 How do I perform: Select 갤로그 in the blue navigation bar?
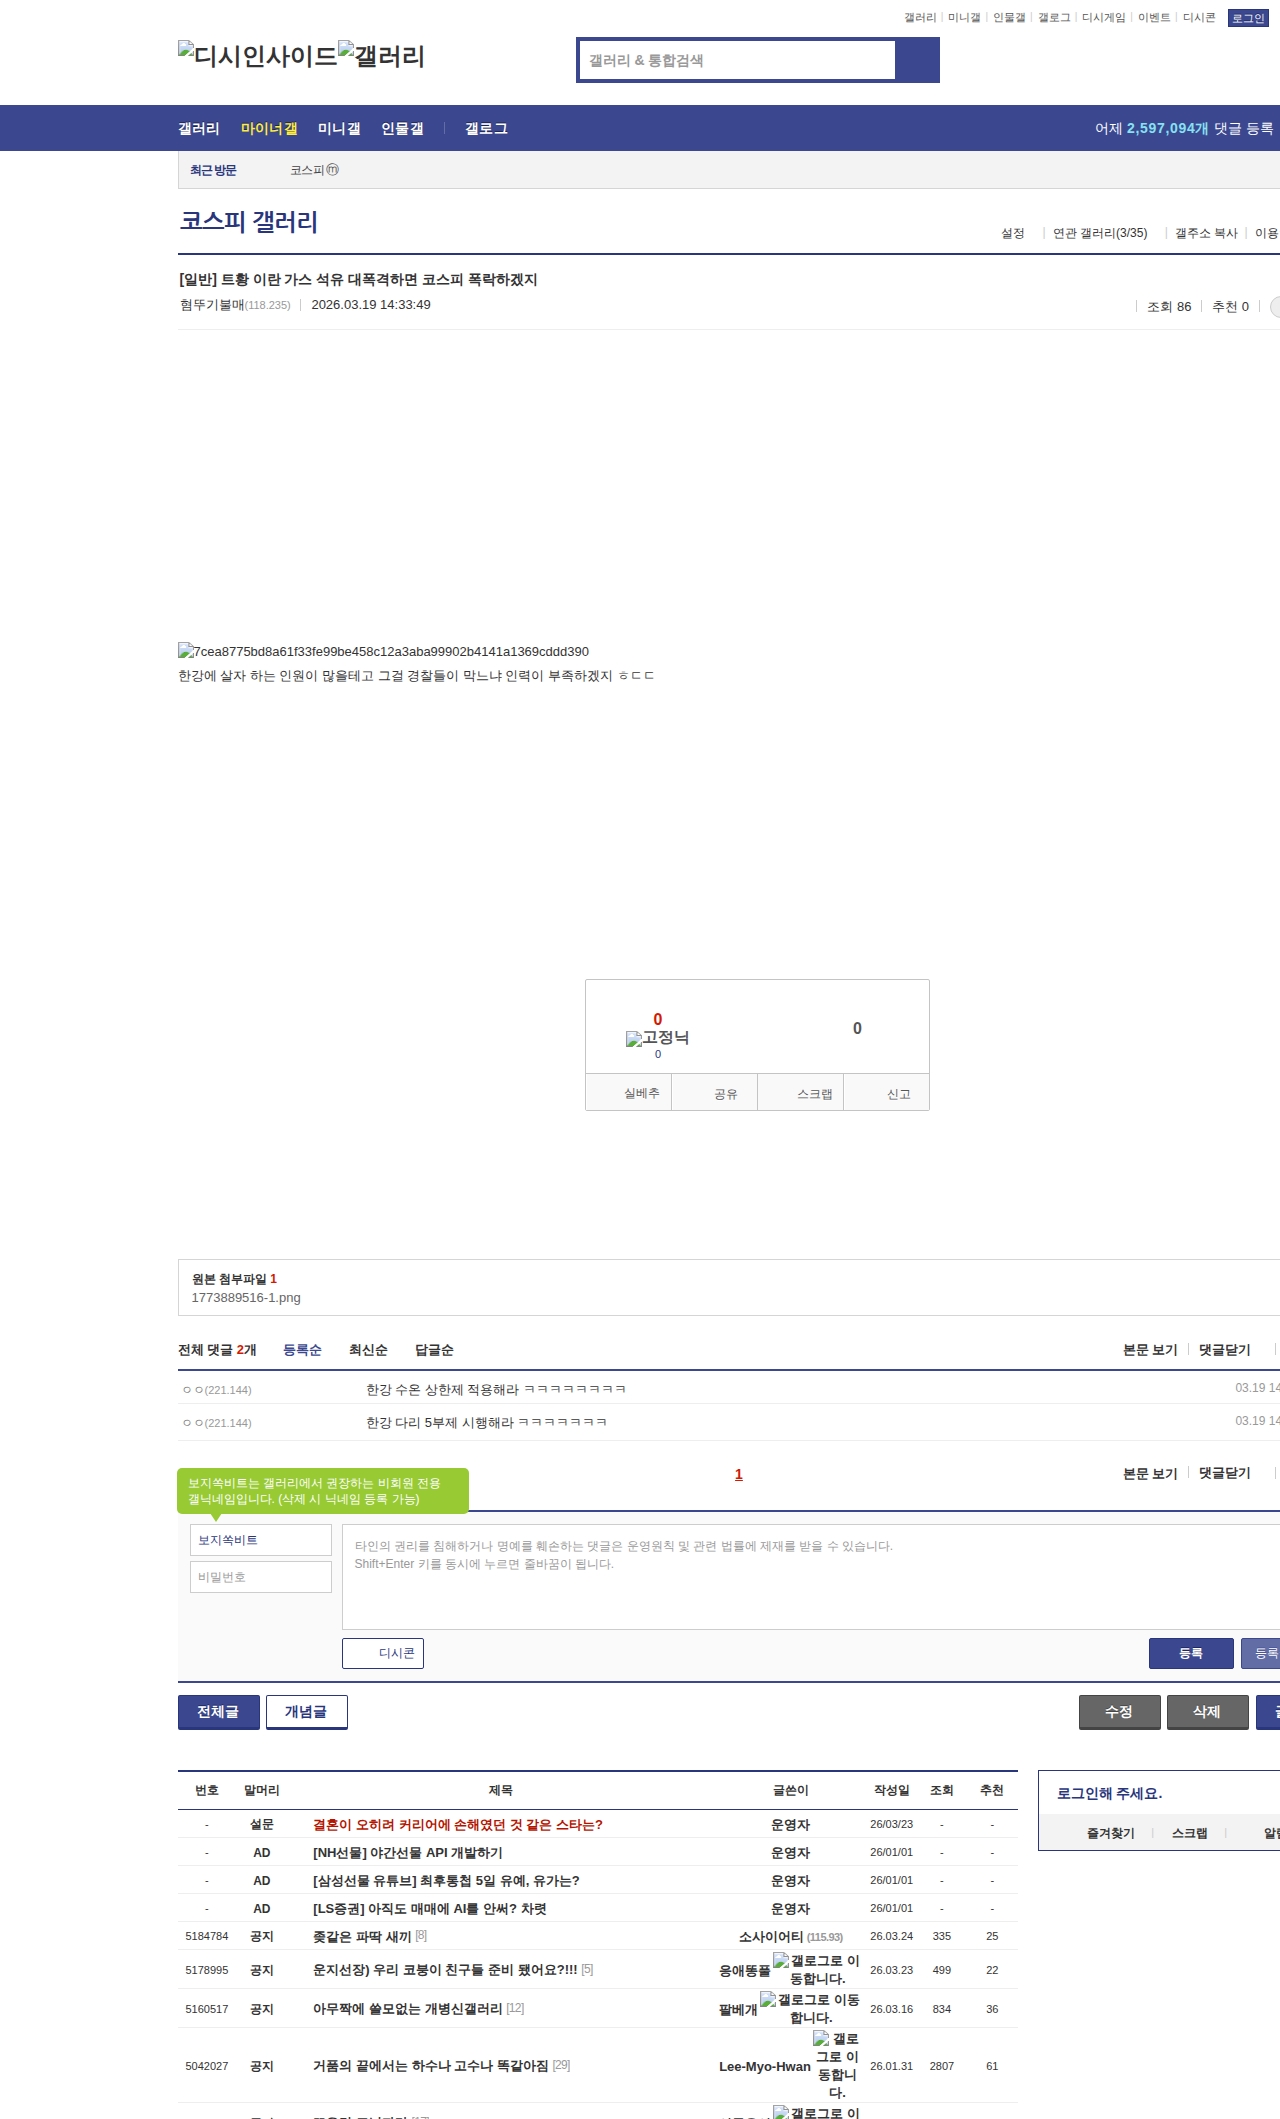tap(486, 128)
